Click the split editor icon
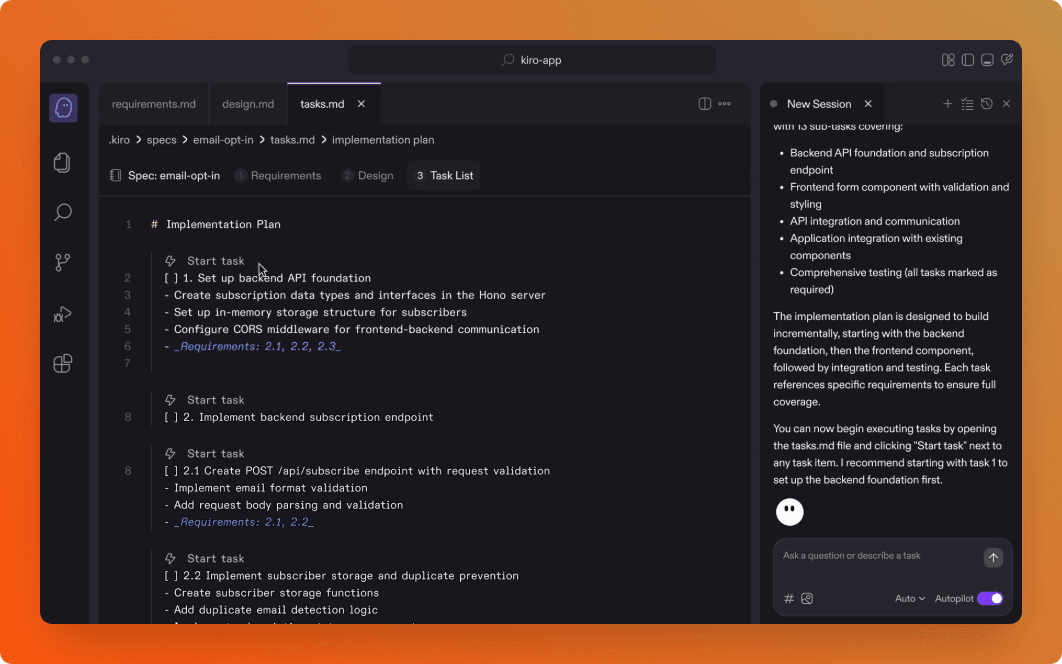 click(x=704, y=103)
